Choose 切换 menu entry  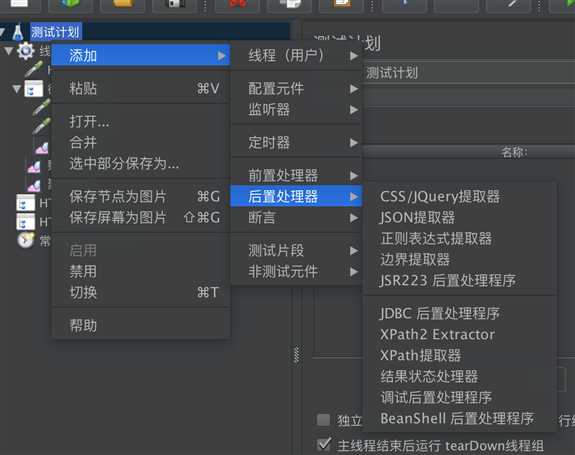(x=141, y=293)
